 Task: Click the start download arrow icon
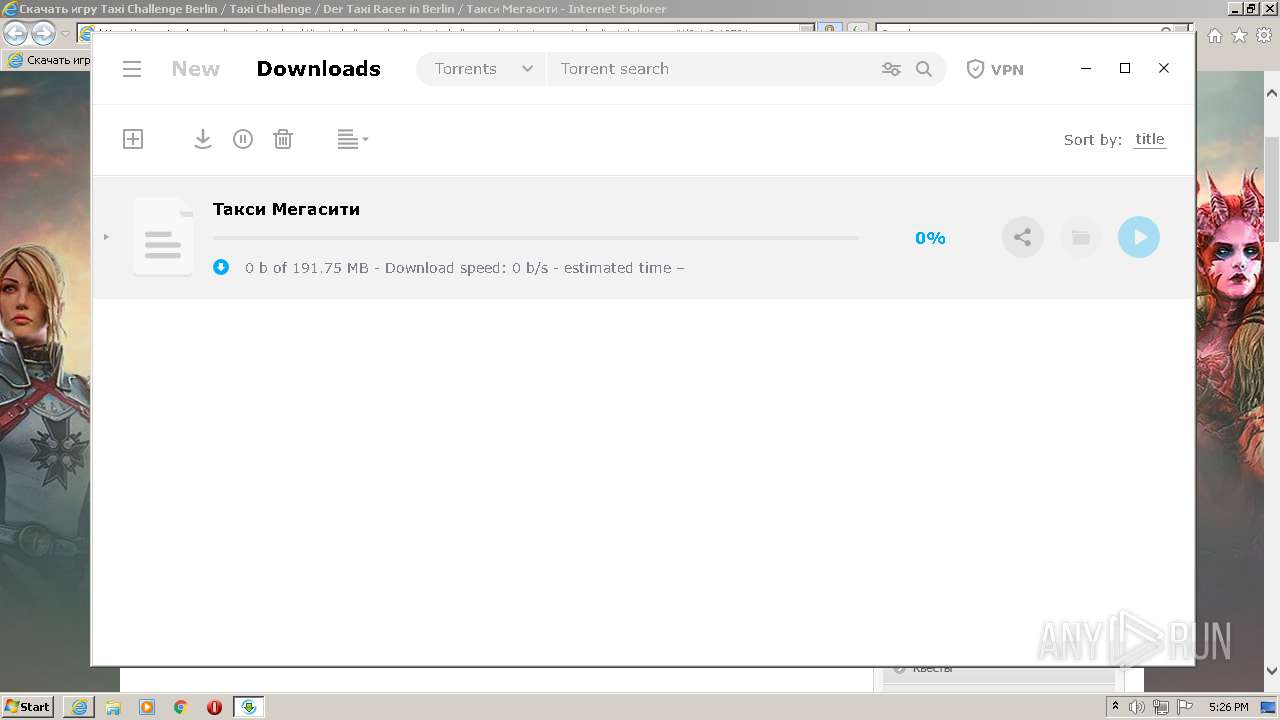coord(203,139)
